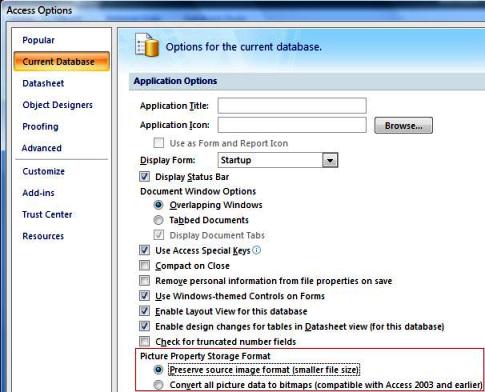Toggle Use Windows-themed Controls on Forms
The image size is (485, 392).
click(144, 296)
